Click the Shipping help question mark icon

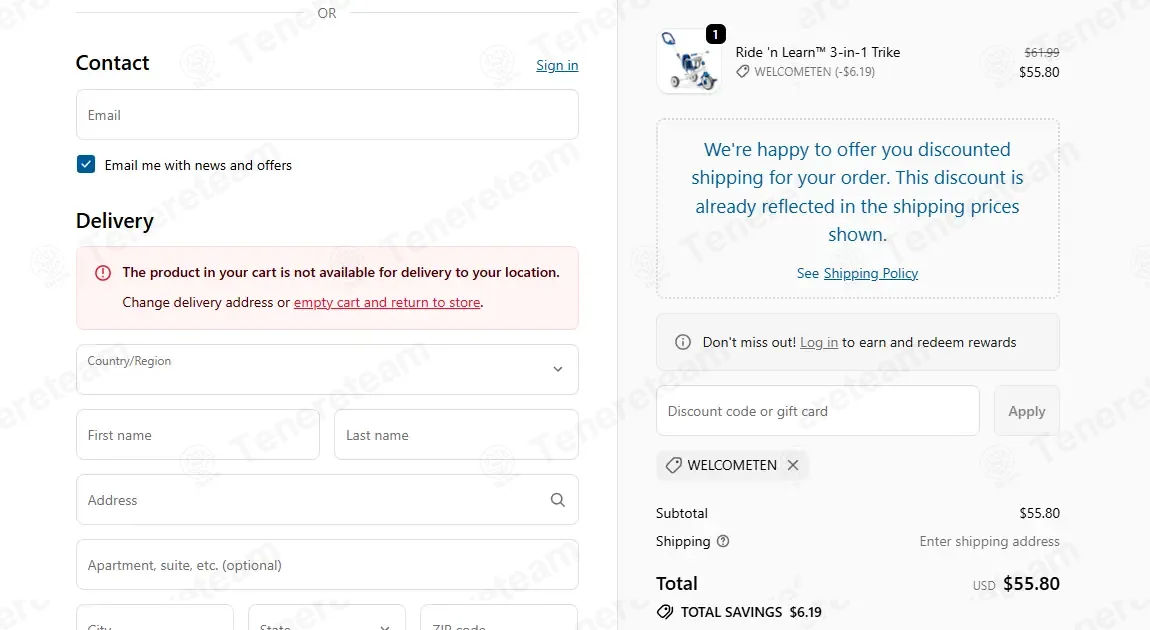pos(723,541)
